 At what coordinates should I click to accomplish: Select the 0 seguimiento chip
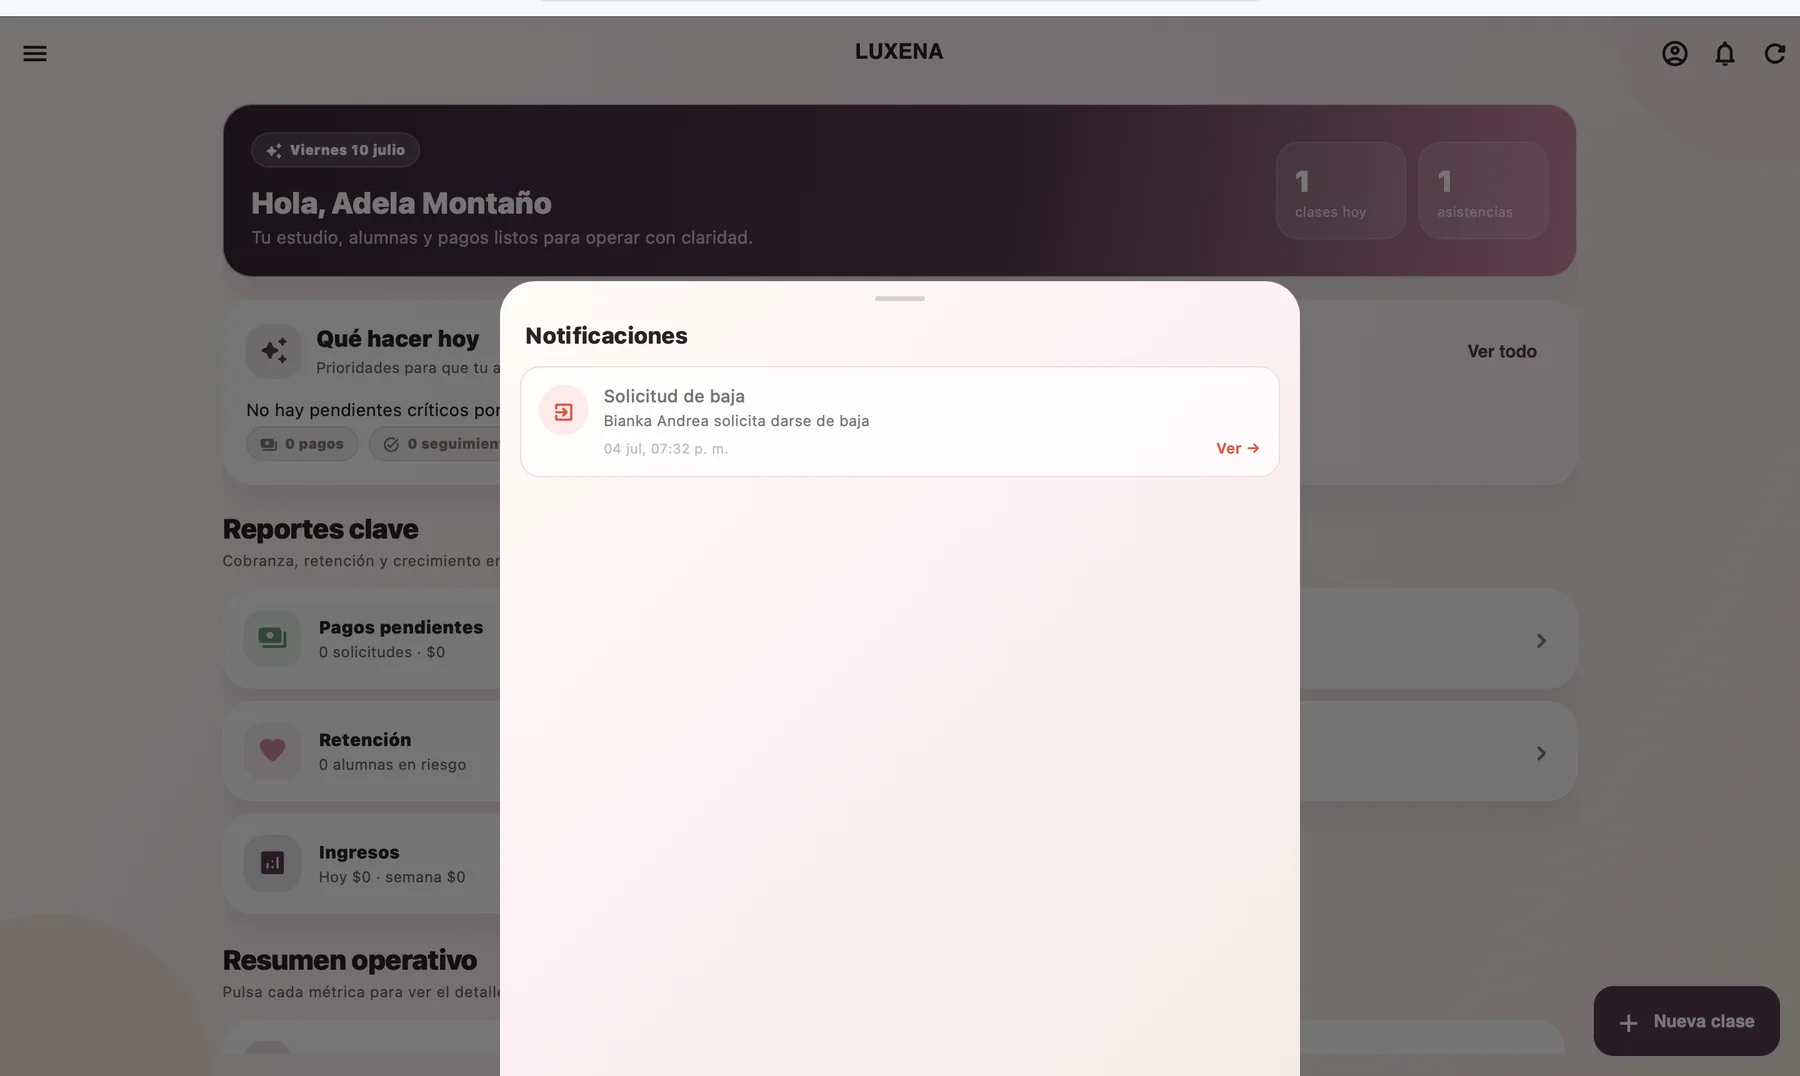[435, 444]
